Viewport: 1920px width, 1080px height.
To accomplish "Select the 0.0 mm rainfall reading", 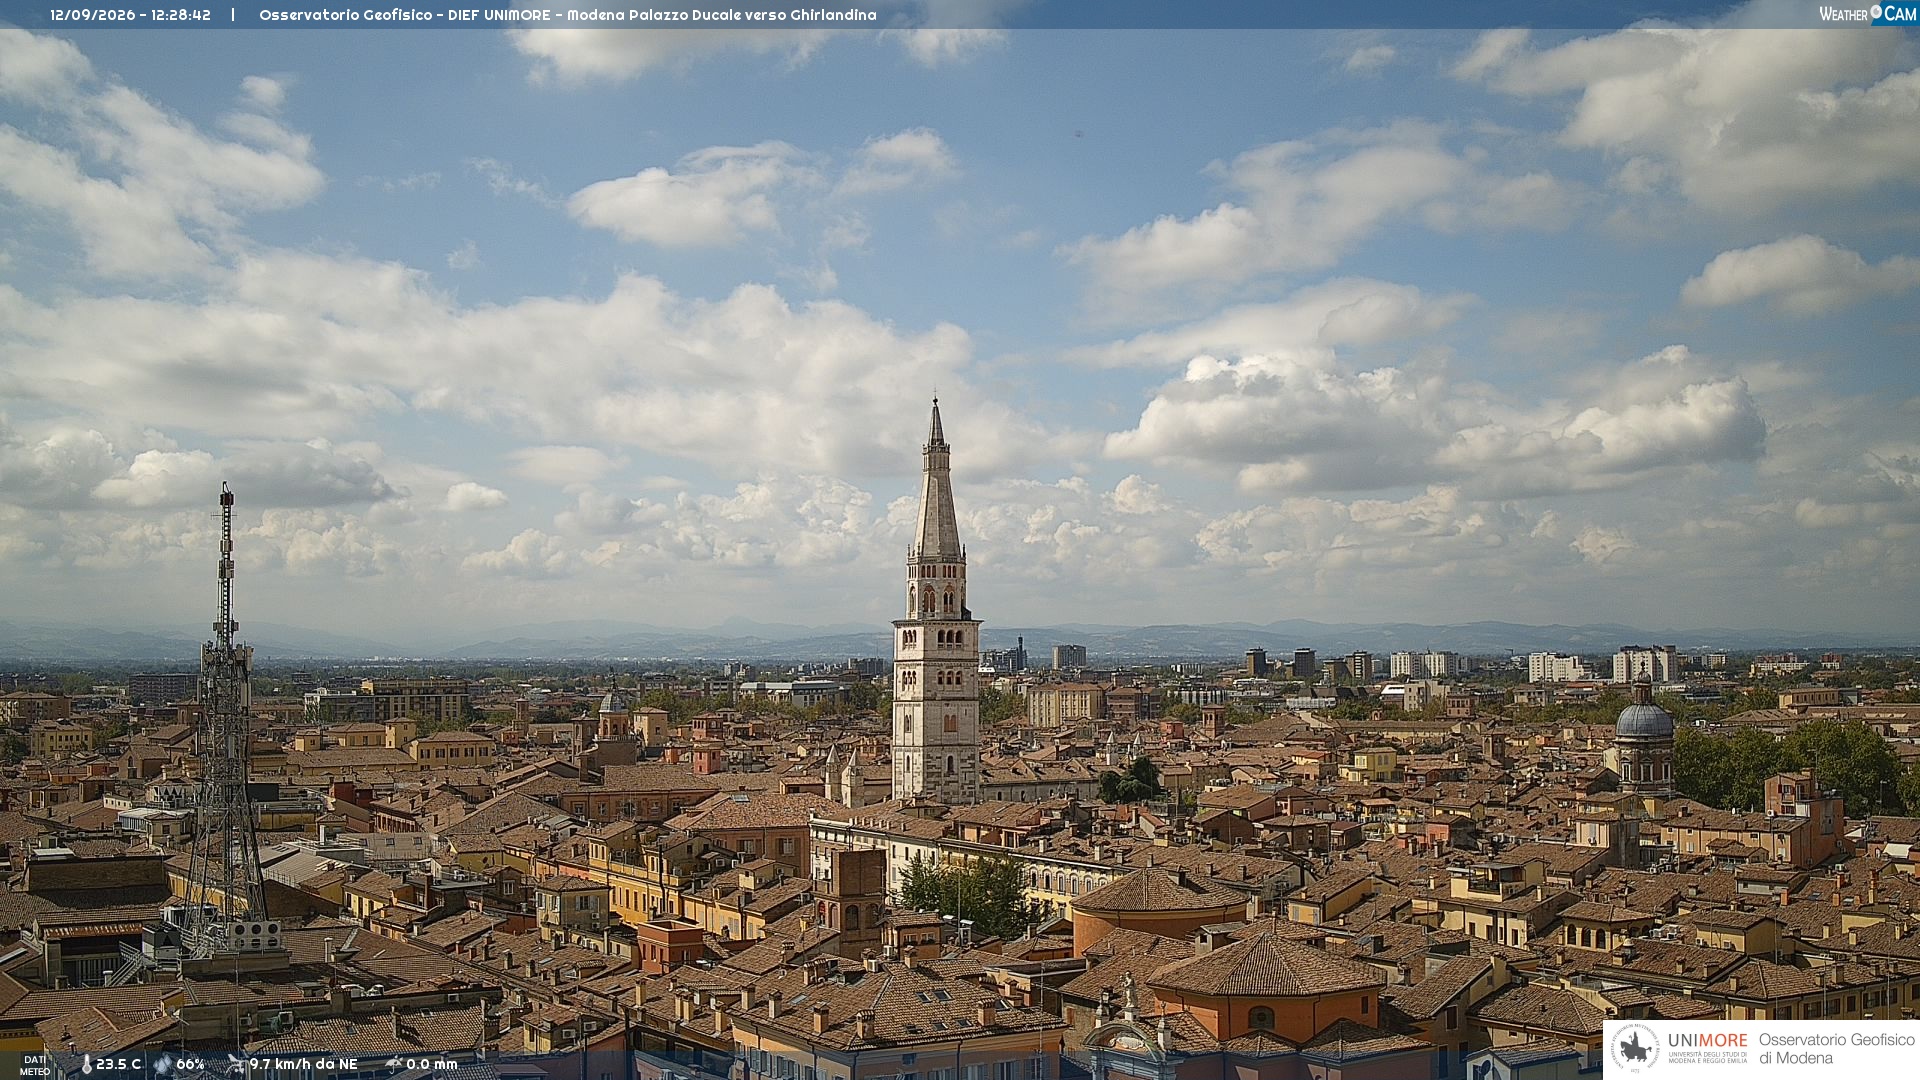I will click(431, 1064).
